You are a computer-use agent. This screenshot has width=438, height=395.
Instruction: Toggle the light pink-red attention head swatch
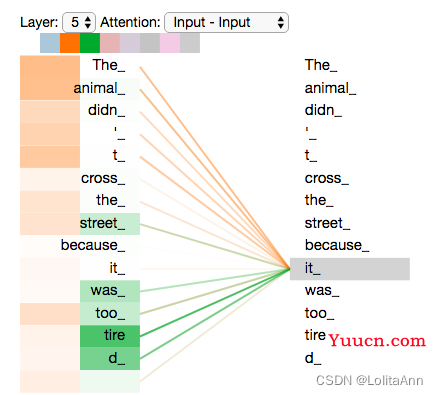click(x=110, y=43)
